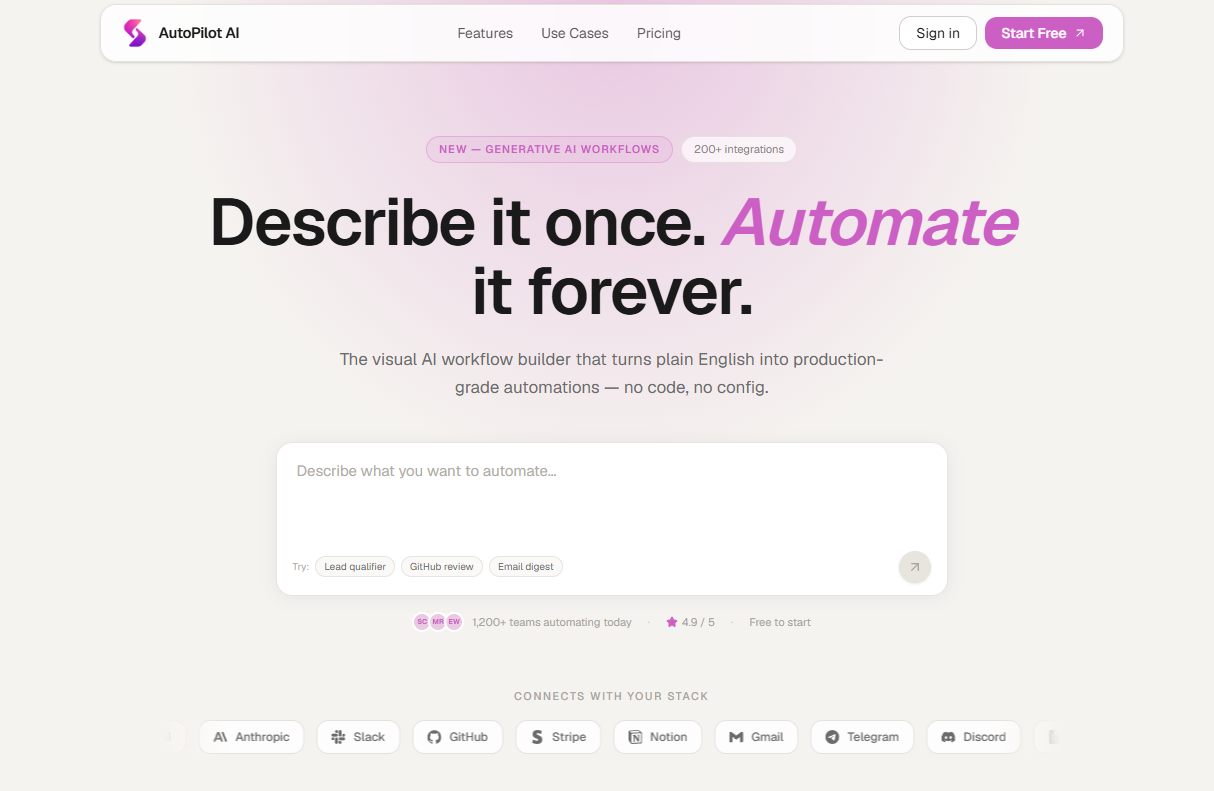Click the Stripe integration chip
This screenshot has height=791, width=1214.
558,737
